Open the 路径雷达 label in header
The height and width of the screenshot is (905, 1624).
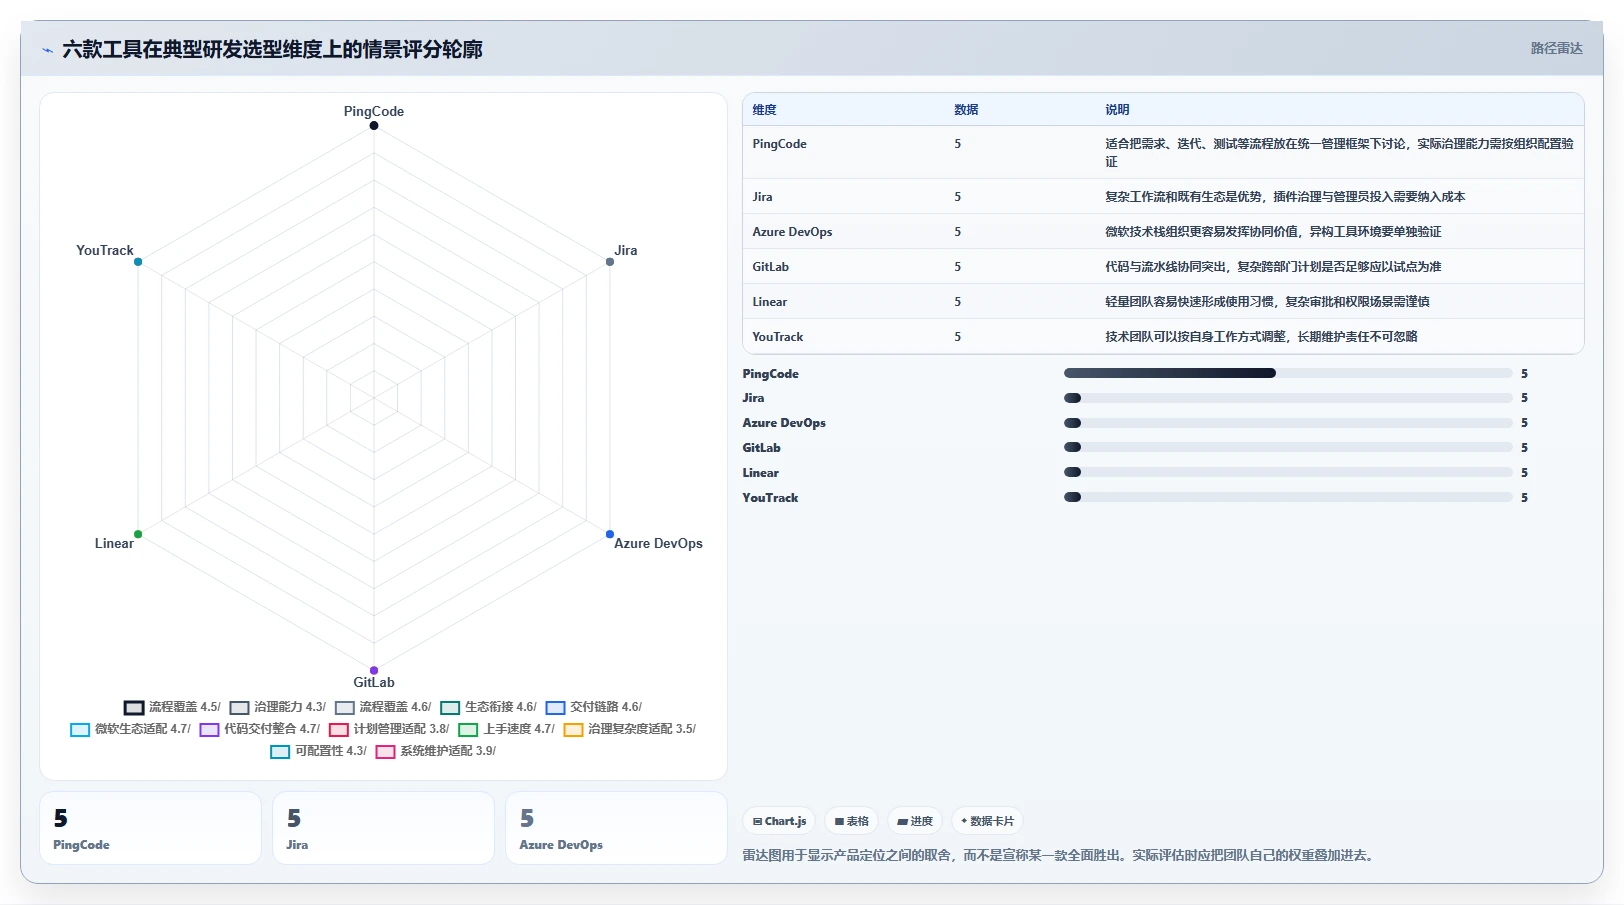1556,48
